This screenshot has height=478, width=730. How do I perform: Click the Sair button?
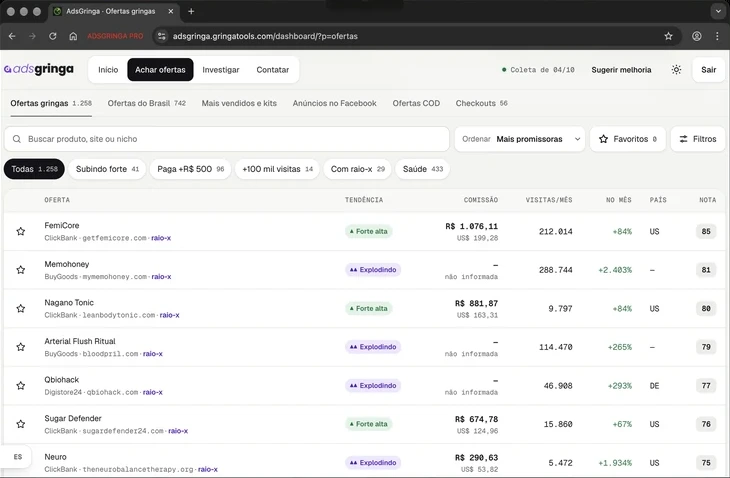709,70
